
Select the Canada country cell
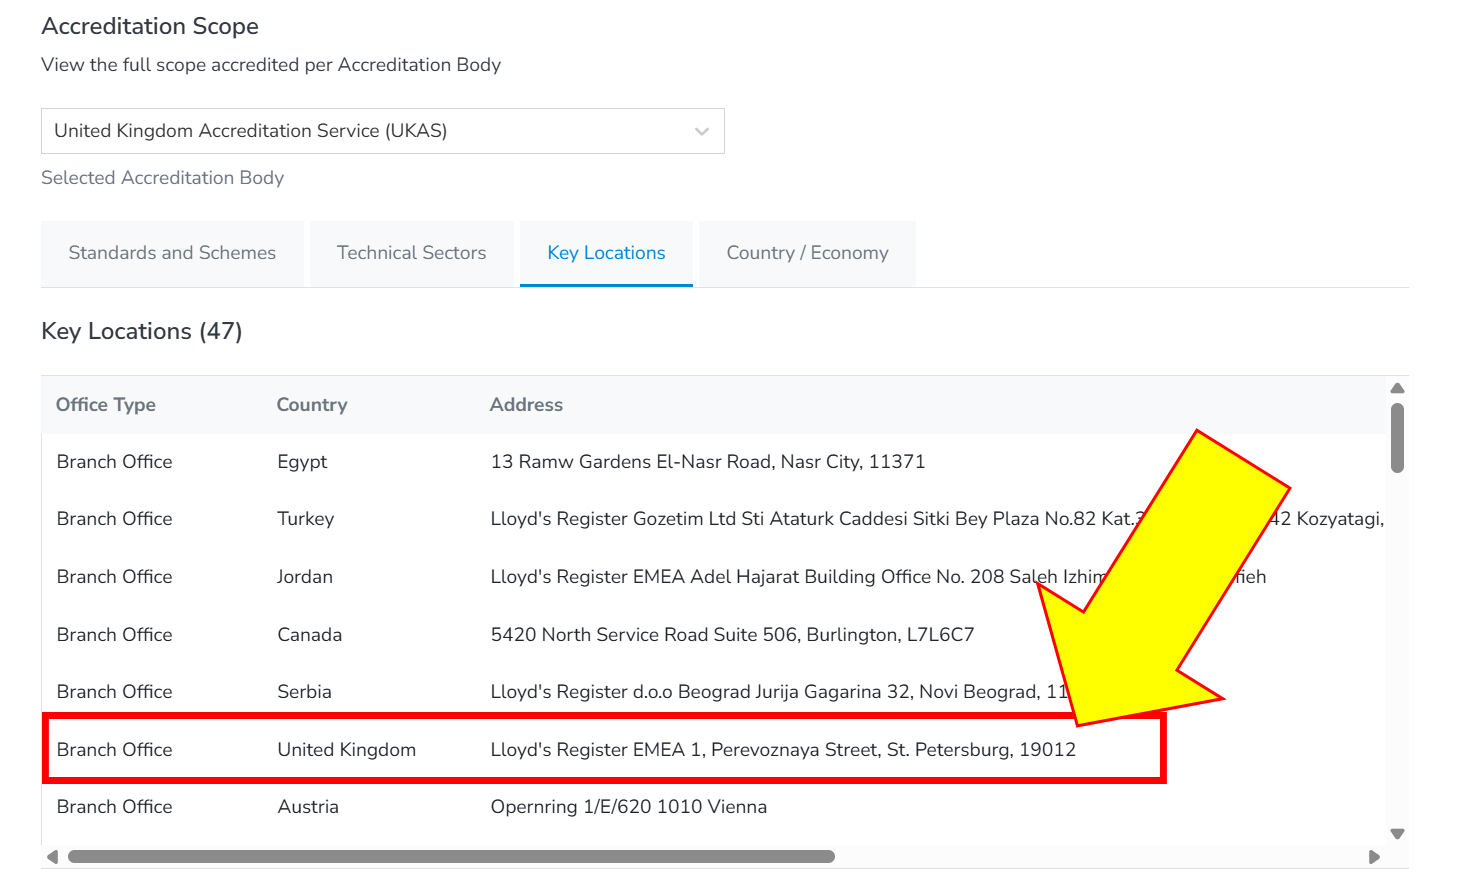(x=309, y=635)
